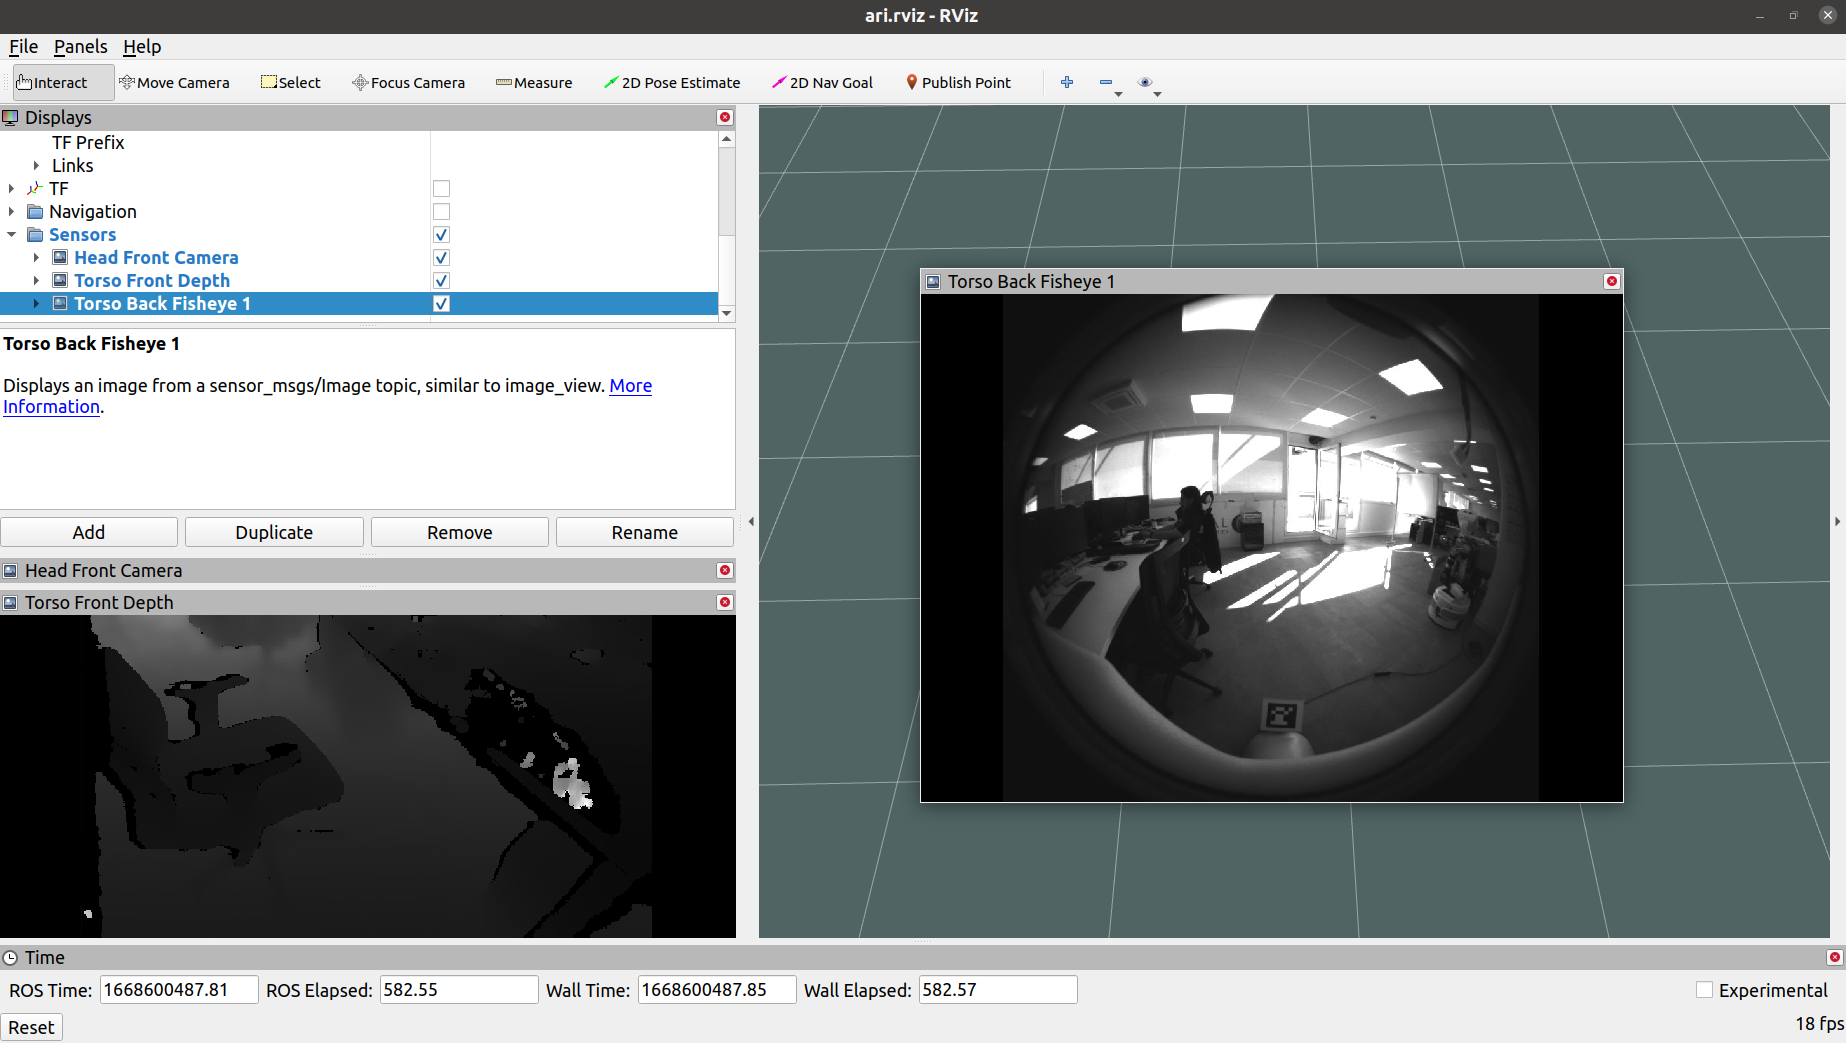
Task: Expand right panel with the edge arrow
Action: 1837,521
